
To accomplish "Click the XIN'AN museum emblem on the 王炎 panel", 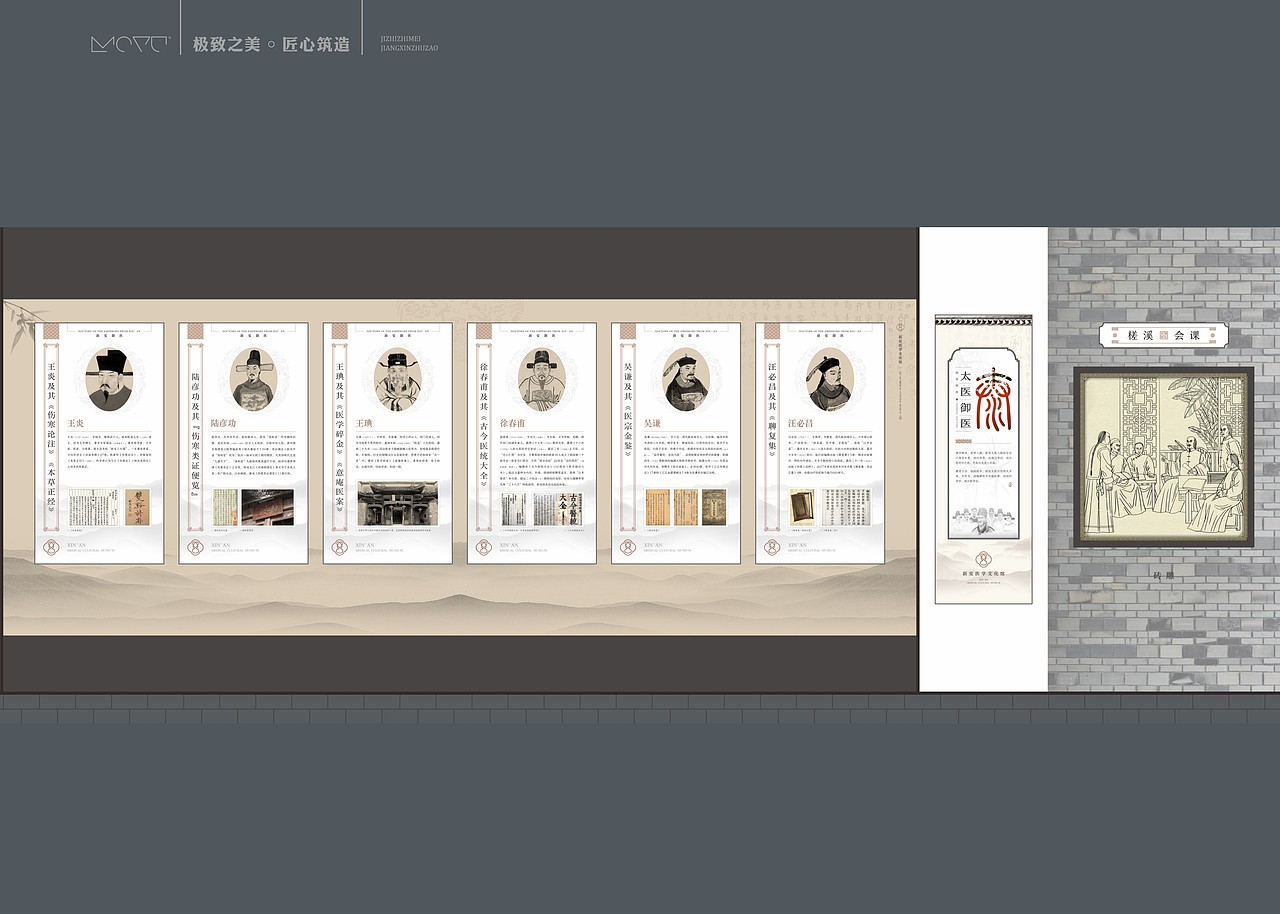I will 52,547.
